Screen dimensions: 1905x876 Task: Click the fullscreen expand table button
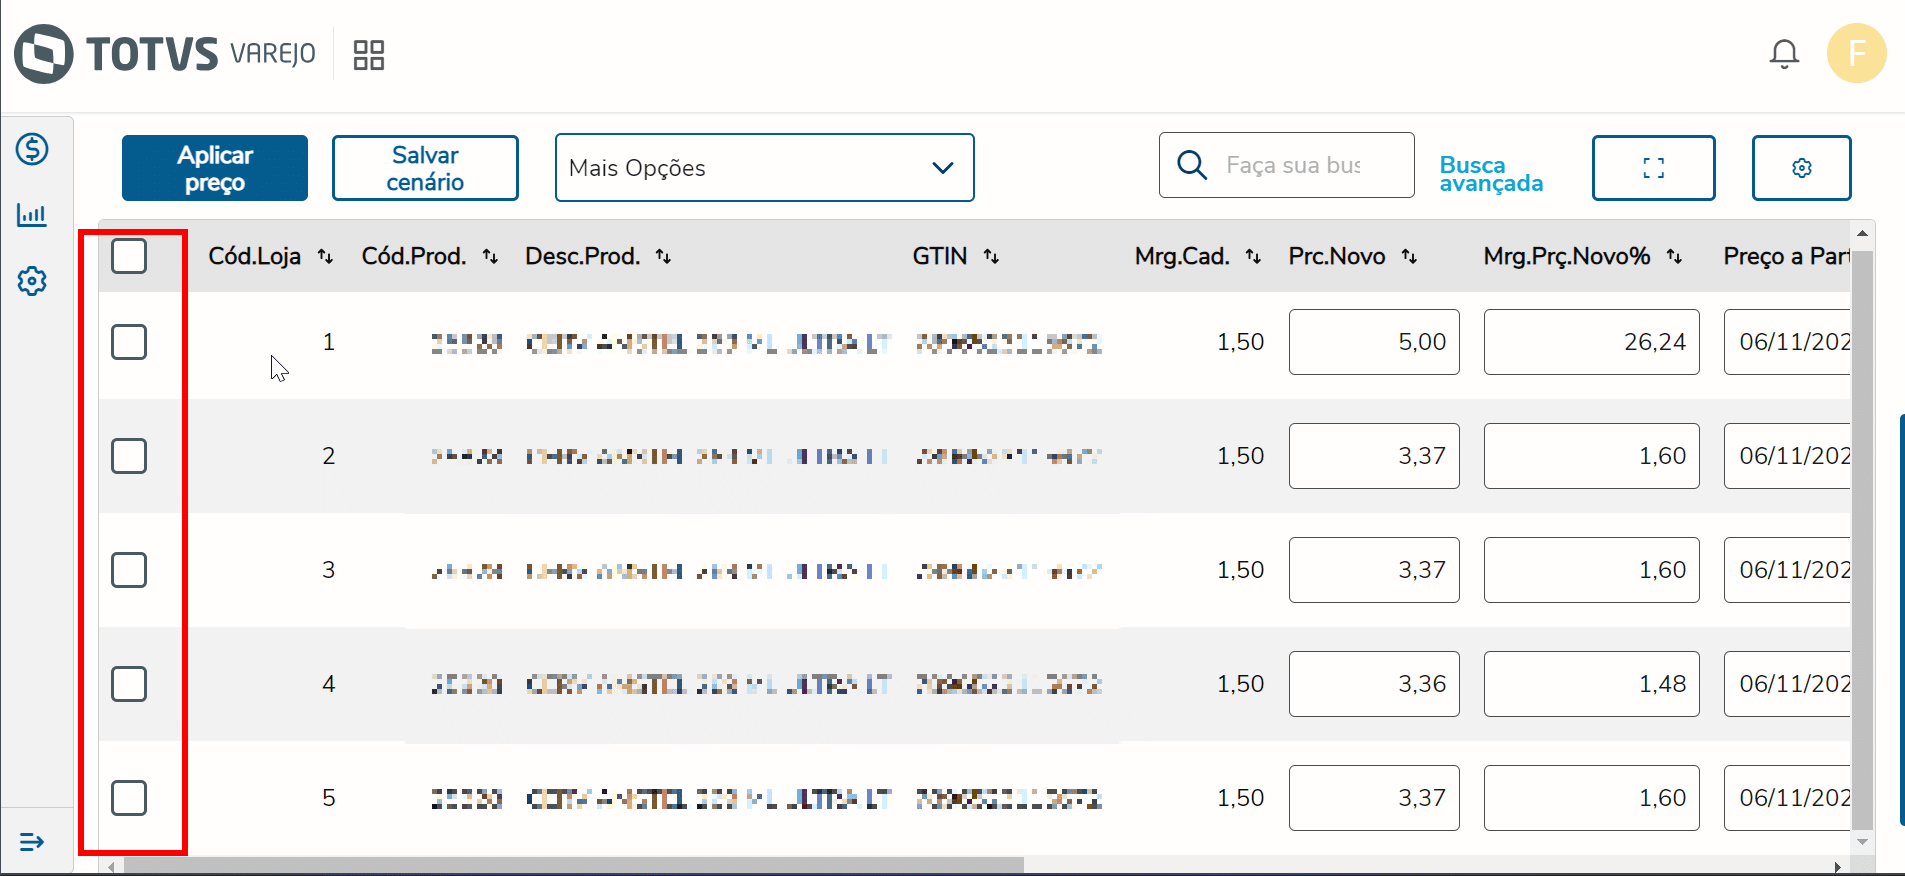coord(1653,168)
